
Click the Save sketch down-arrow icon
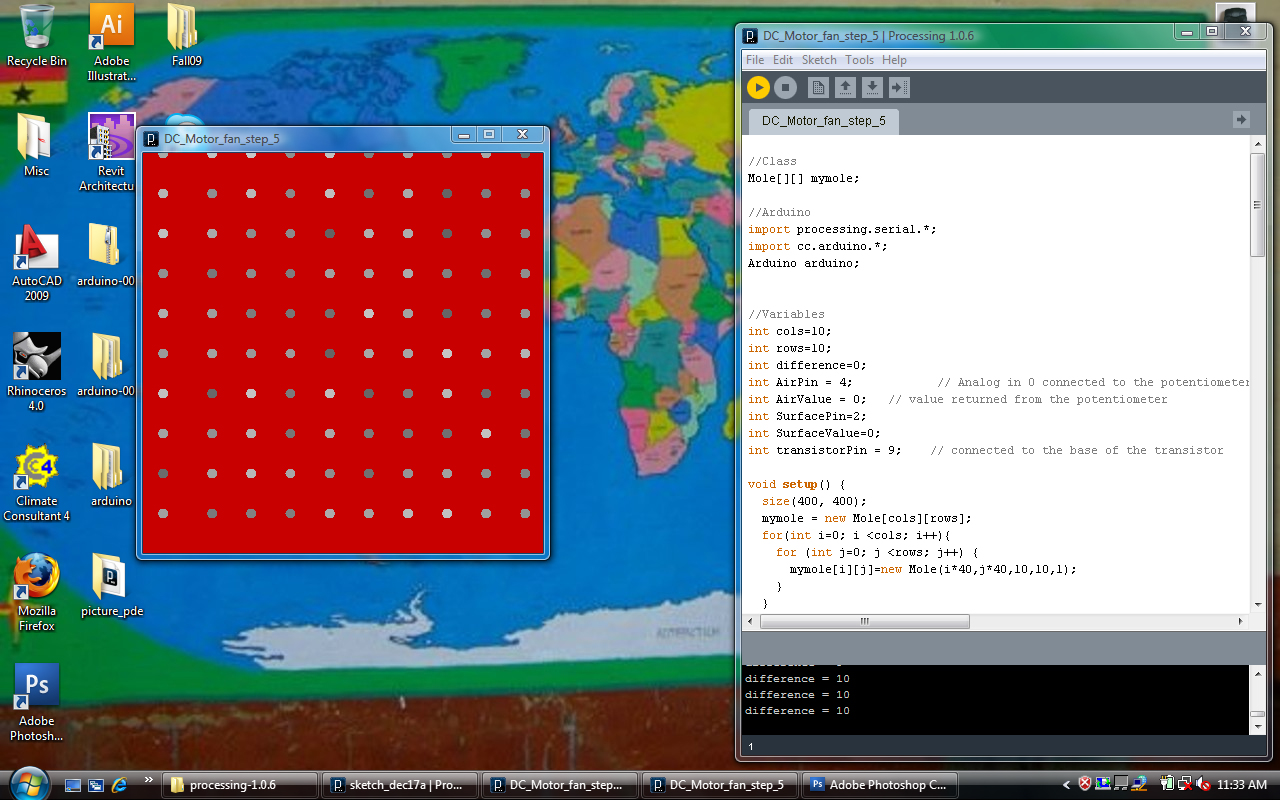pyautogui.click(x=872, y=88)
